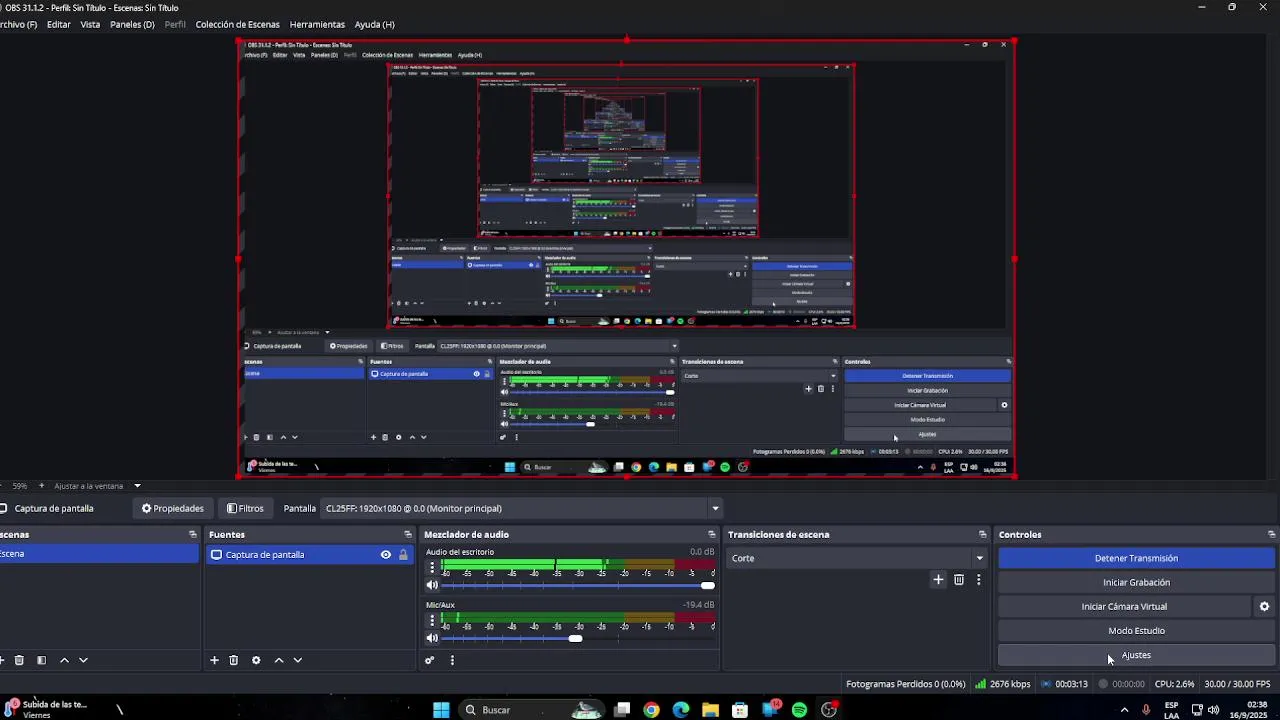The width and height of the screenshot is (1280, 720).
Task: Click Iniciar Cámara Virtual button
Action: pyautogui.click(x=1124, y=606)
